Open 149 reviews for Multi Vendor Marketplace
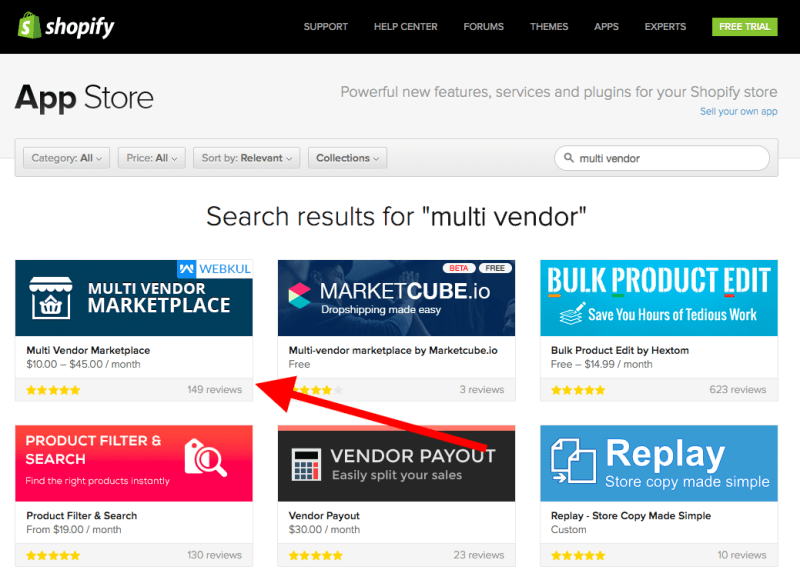 pyautogui.click(x=214, y=389)
